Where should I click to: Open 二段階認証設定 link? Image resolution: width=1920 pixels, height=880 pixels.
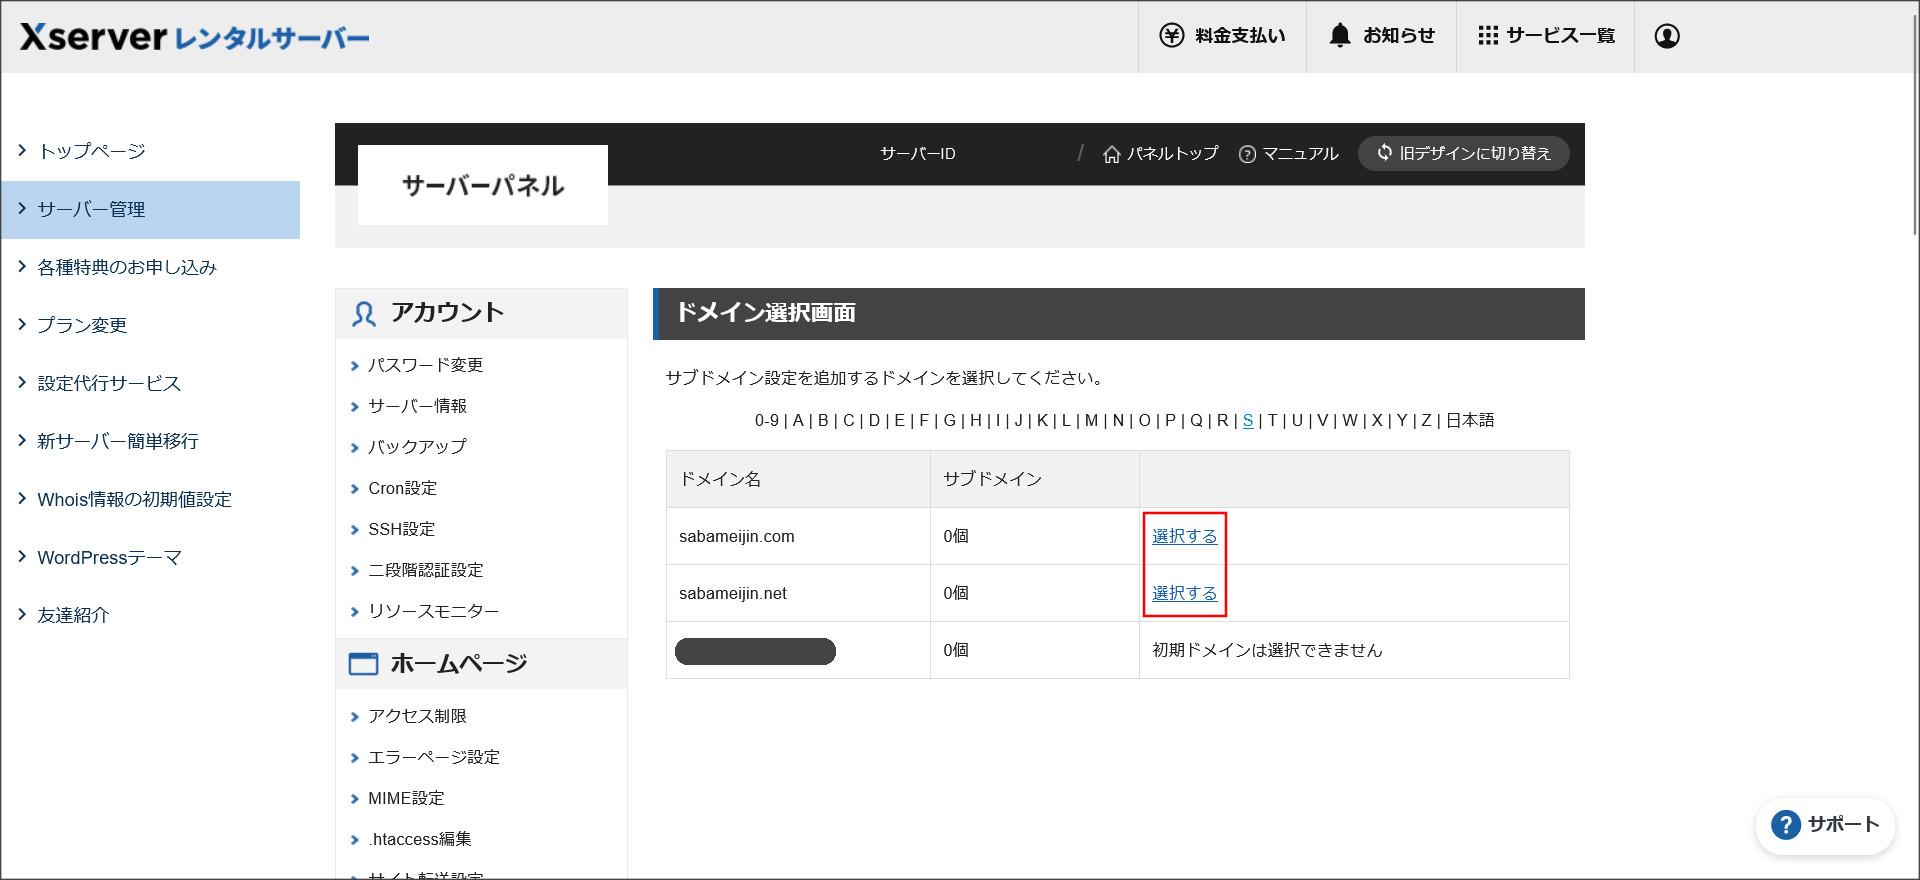coord(425,570)
